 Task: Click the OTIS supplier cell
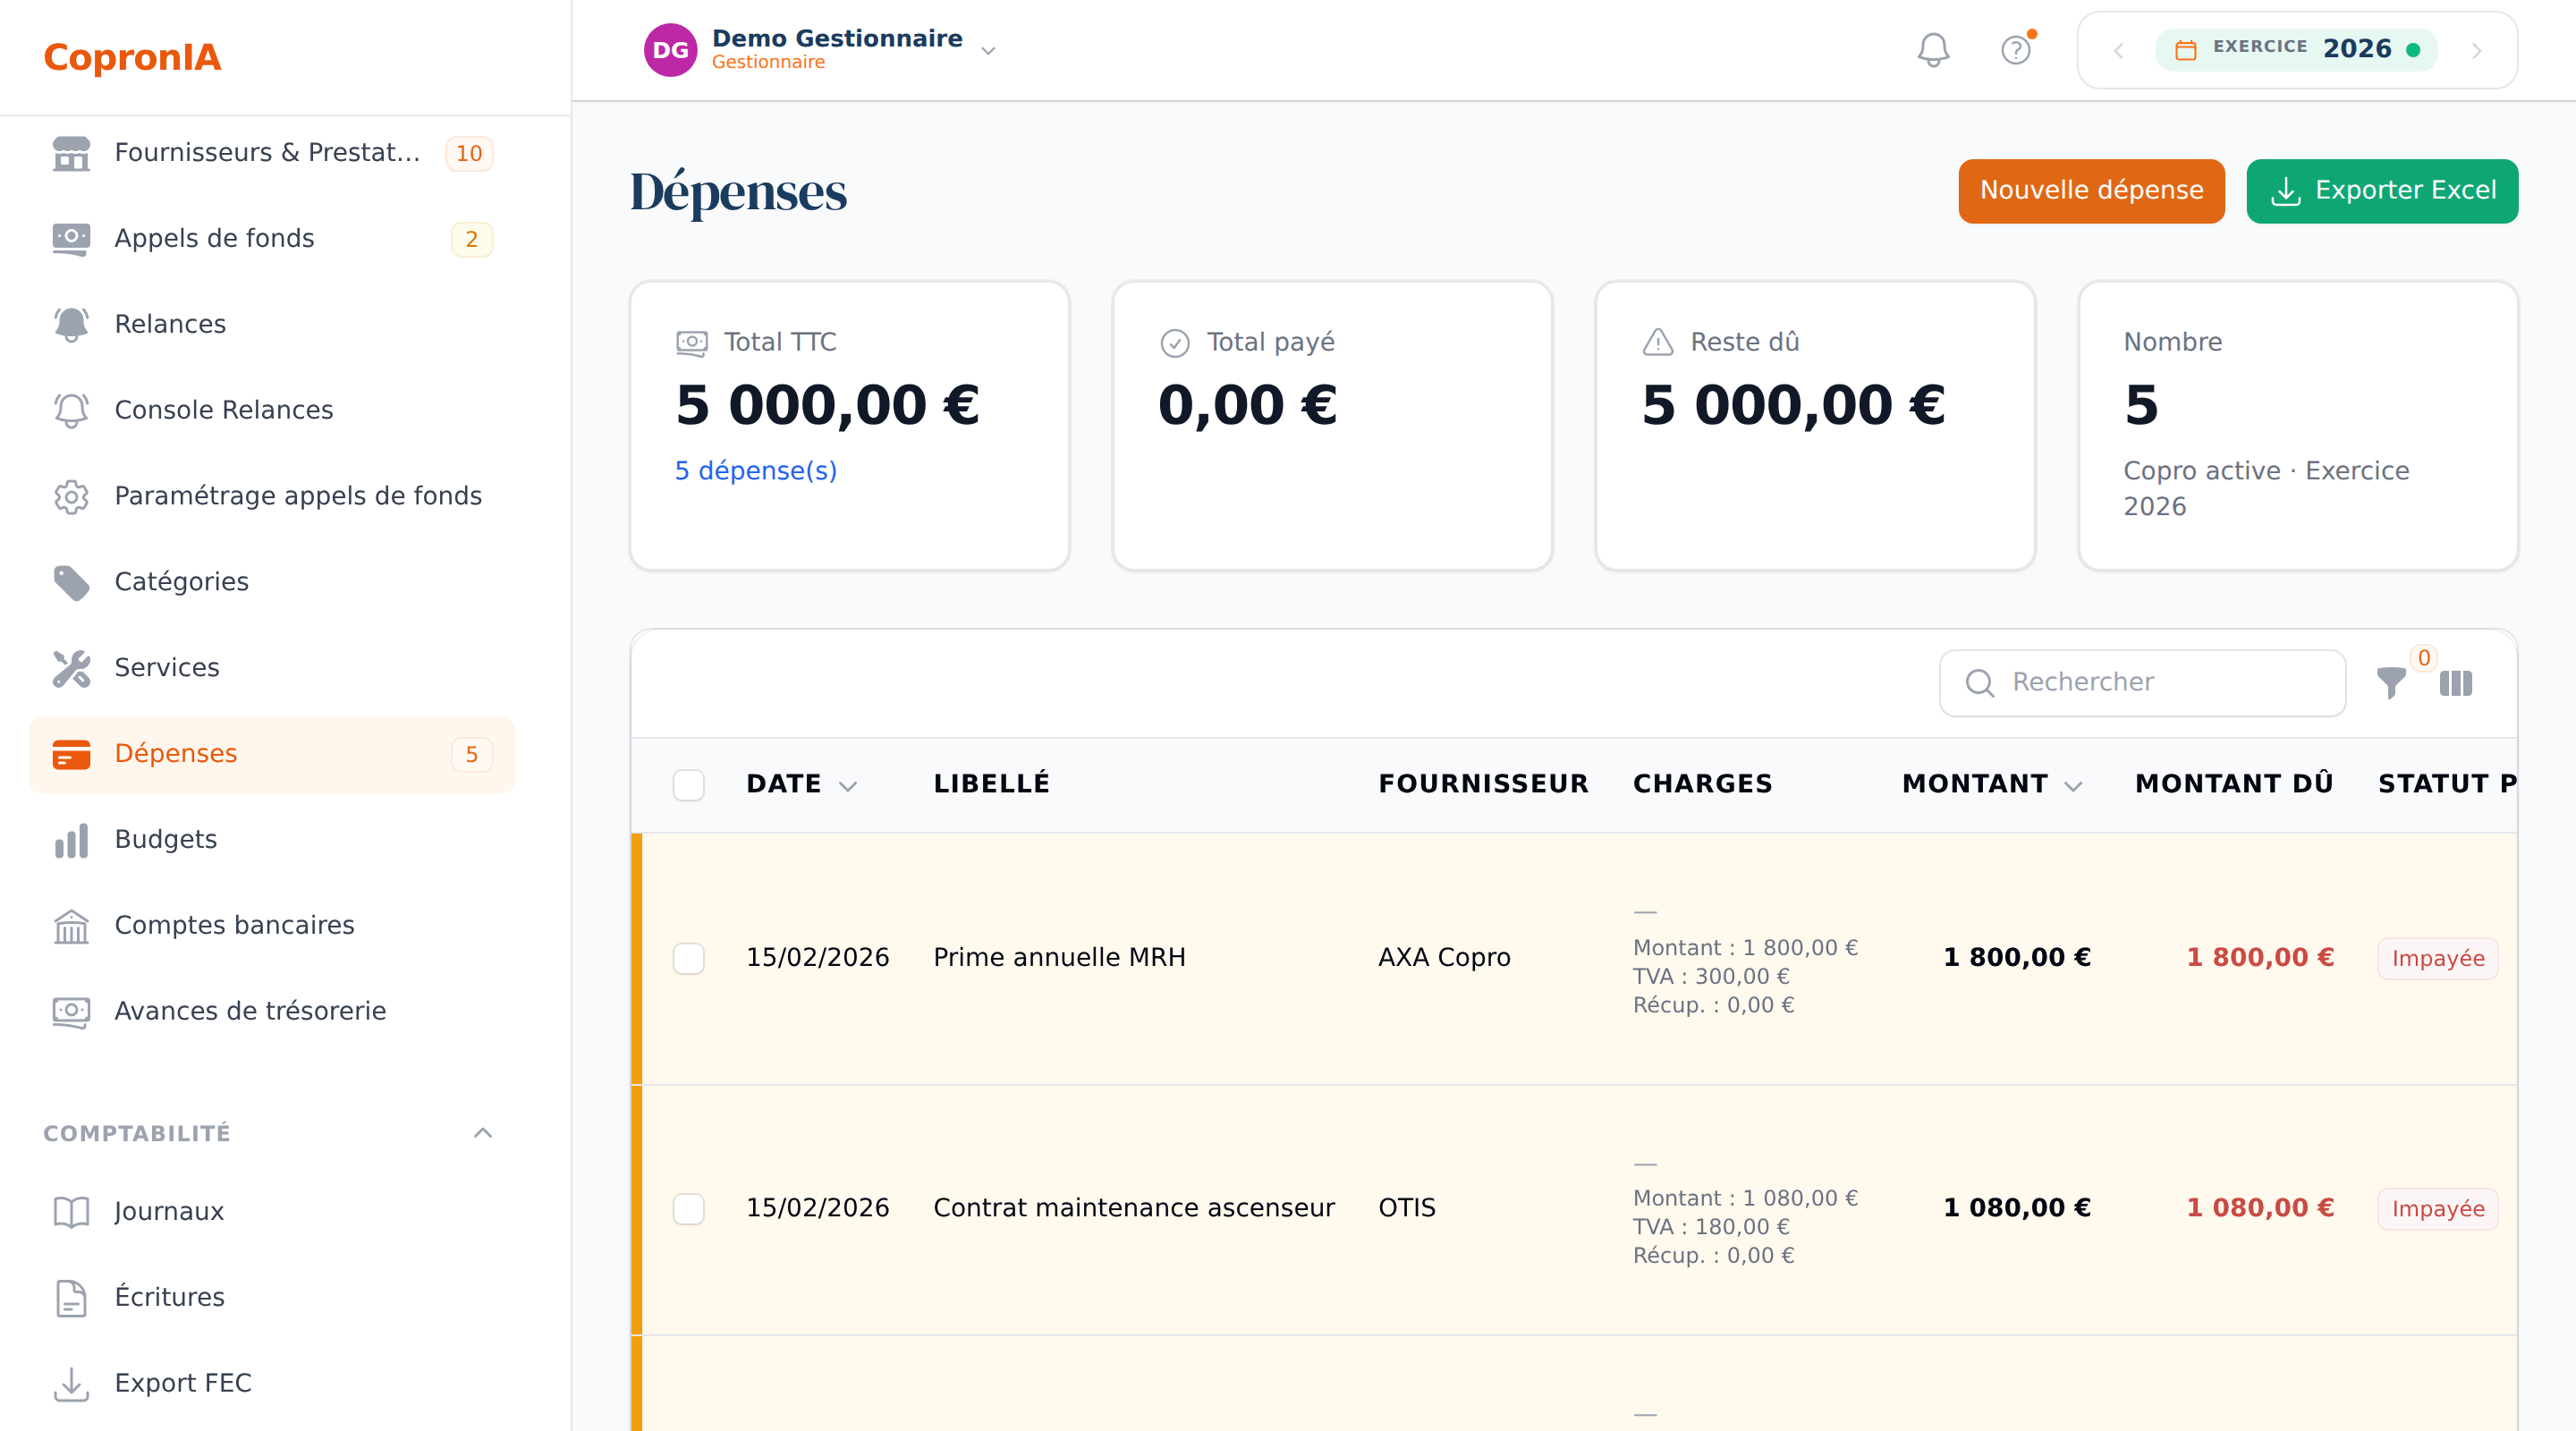[x=1406, y=1209]
